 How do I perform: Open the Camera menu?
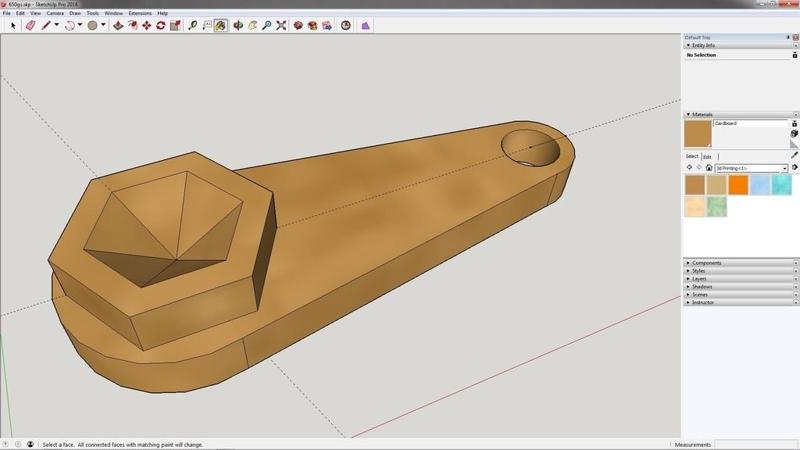pos(55,13)
